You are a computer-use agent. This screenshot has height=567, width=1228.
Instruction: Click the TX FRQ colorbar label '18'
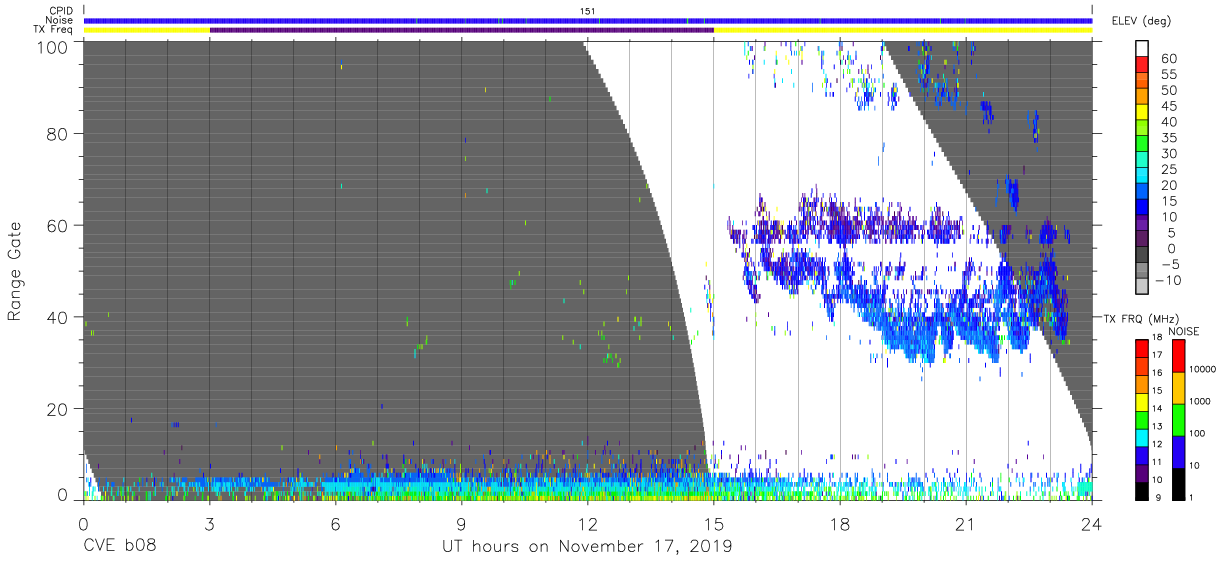pyautogui.click(x=1156, y=338)
